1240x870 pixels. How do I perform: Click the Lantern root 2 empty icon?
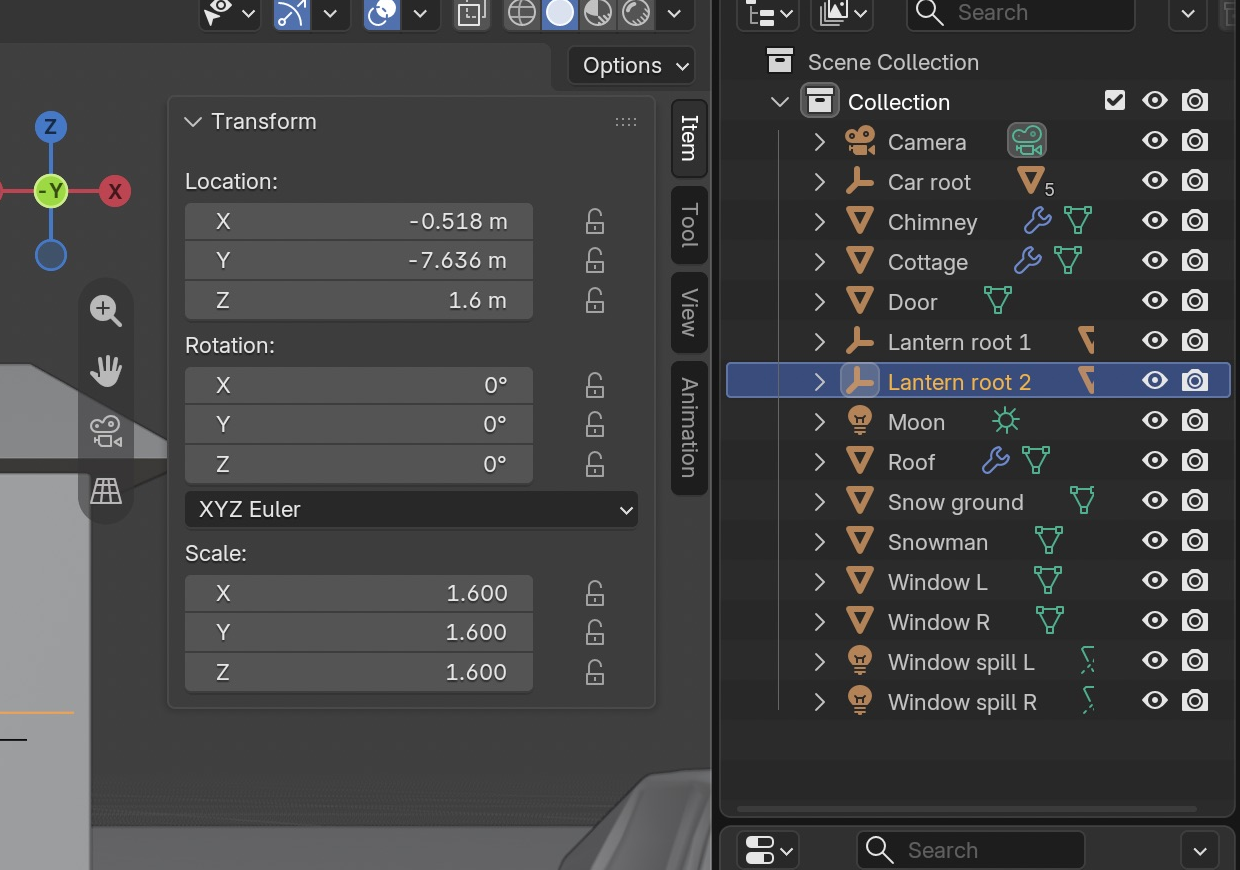pyautogui.click(x=859, y=381)
